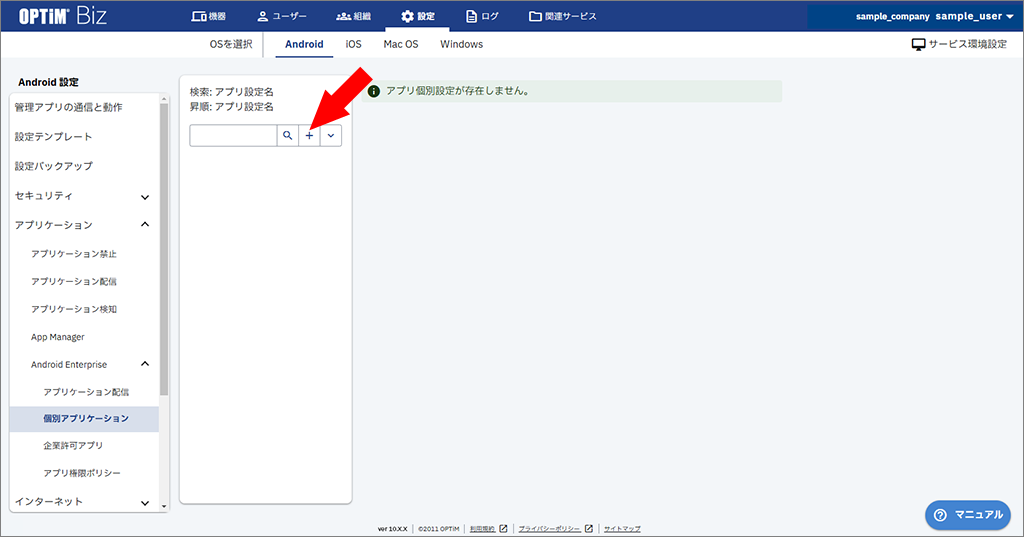Screen dimensions: 1024x537
Task: Switch to the Mac OS tab
Action: coord(401,44)
